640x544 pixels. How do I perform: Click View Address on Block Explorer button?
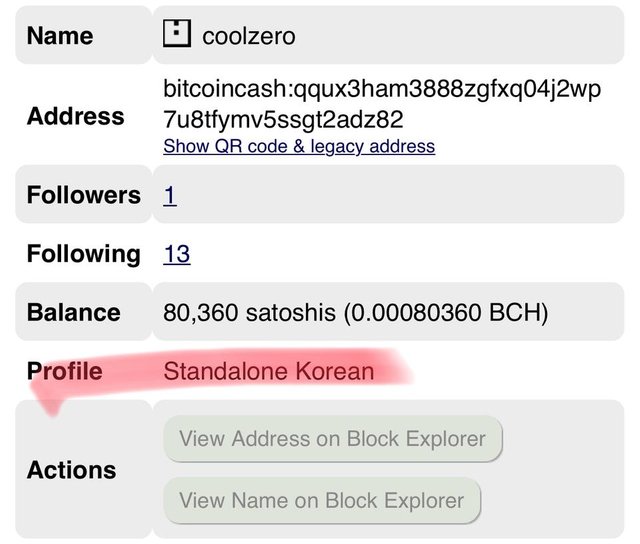(x=333, y=439)
